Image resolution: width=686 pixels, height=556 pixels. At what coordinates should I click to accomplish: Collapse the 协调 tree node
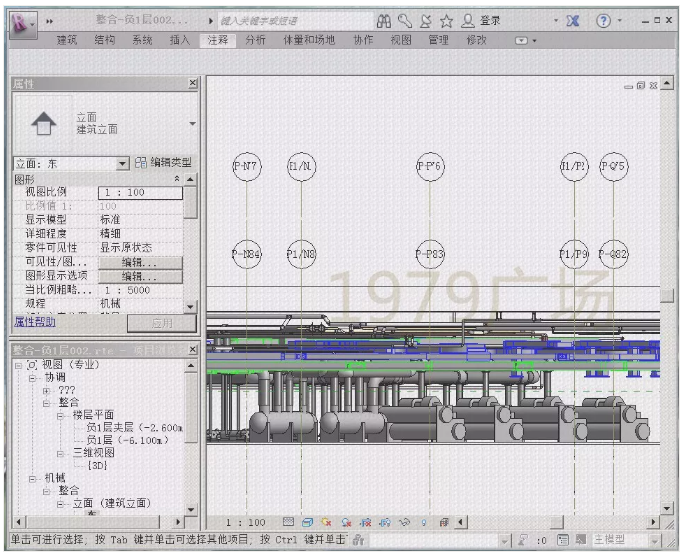pos(32,378)
